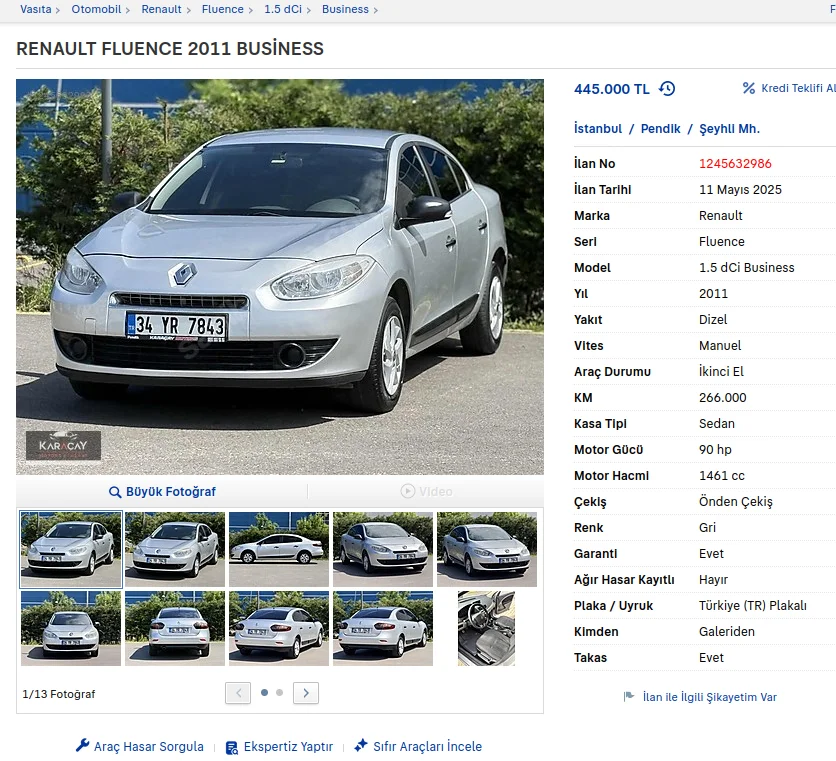
Task: Select side profile car thumbnail
Action: tap(279, 549)
